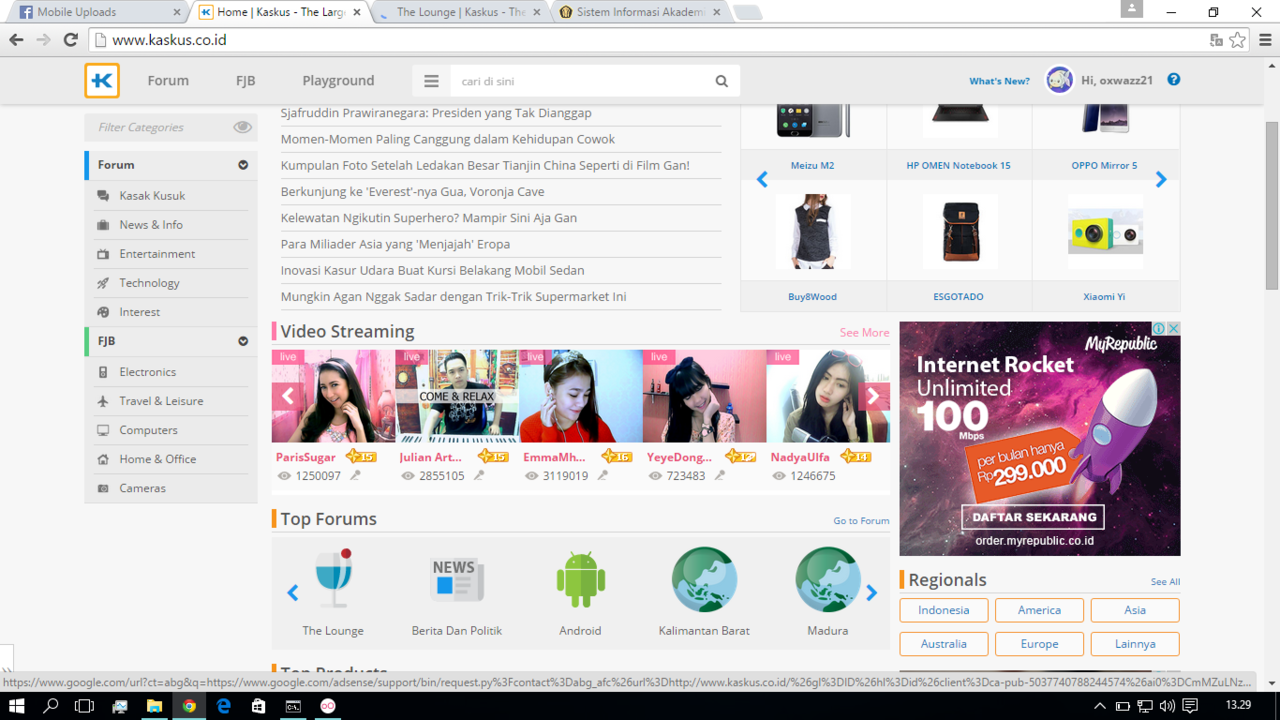Open Kalimantan Barat forum icon
1280x720 pixels.
pos(704,579)
